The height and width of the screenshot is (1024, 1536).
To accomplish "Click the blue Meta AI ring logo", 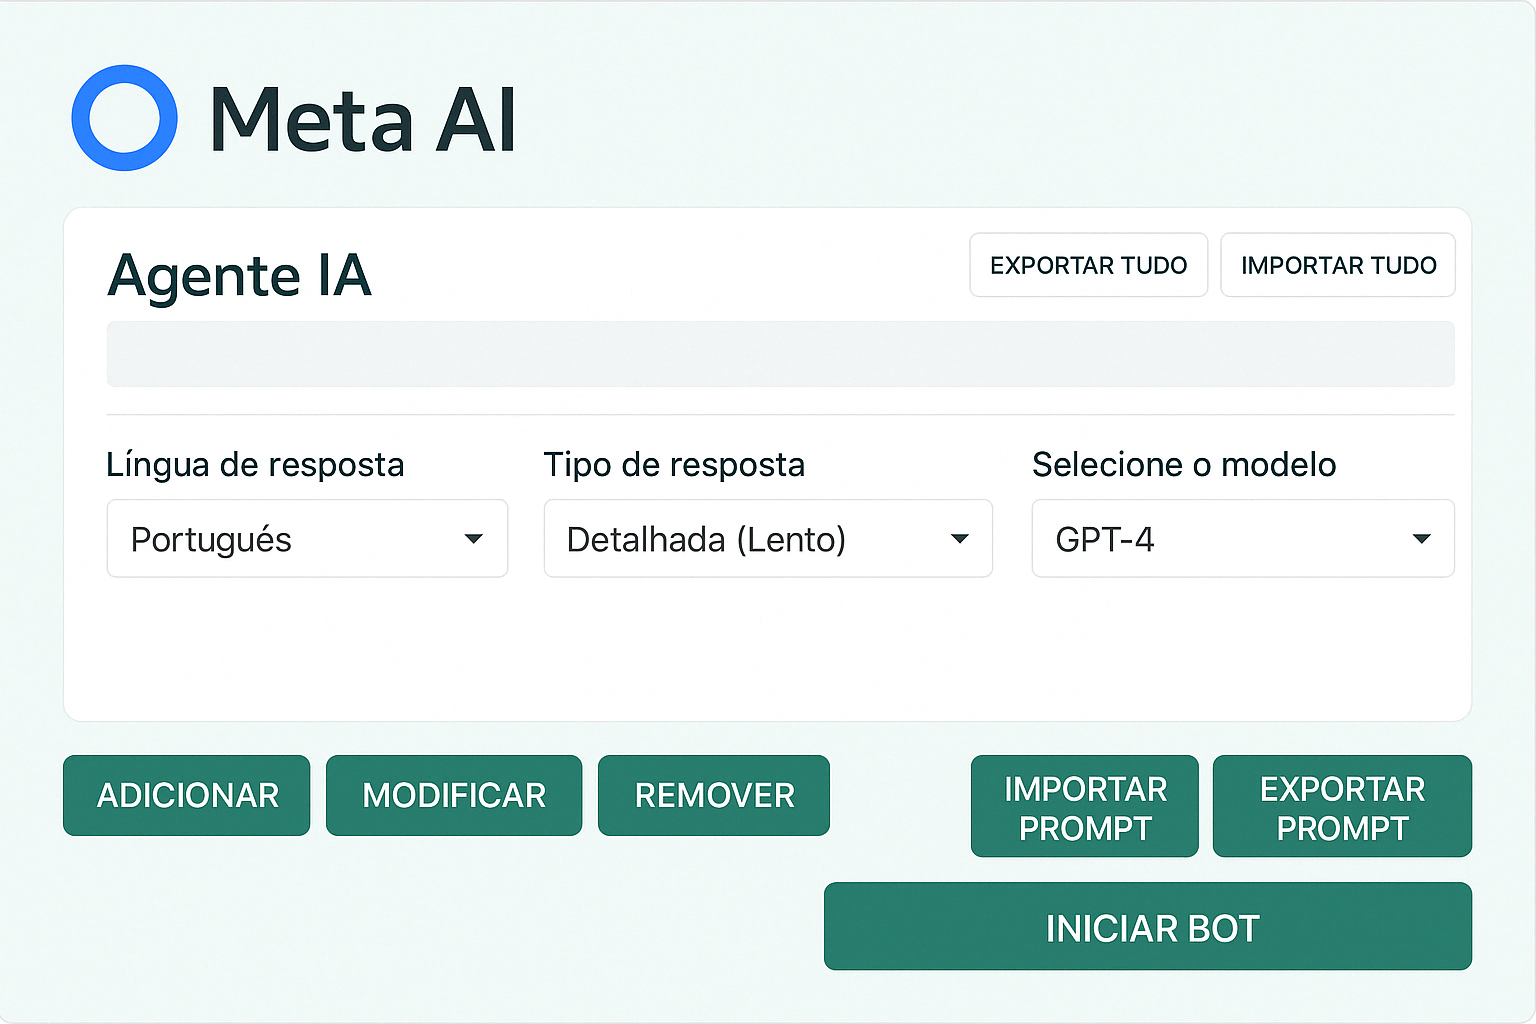I will (x=125, y=118).
